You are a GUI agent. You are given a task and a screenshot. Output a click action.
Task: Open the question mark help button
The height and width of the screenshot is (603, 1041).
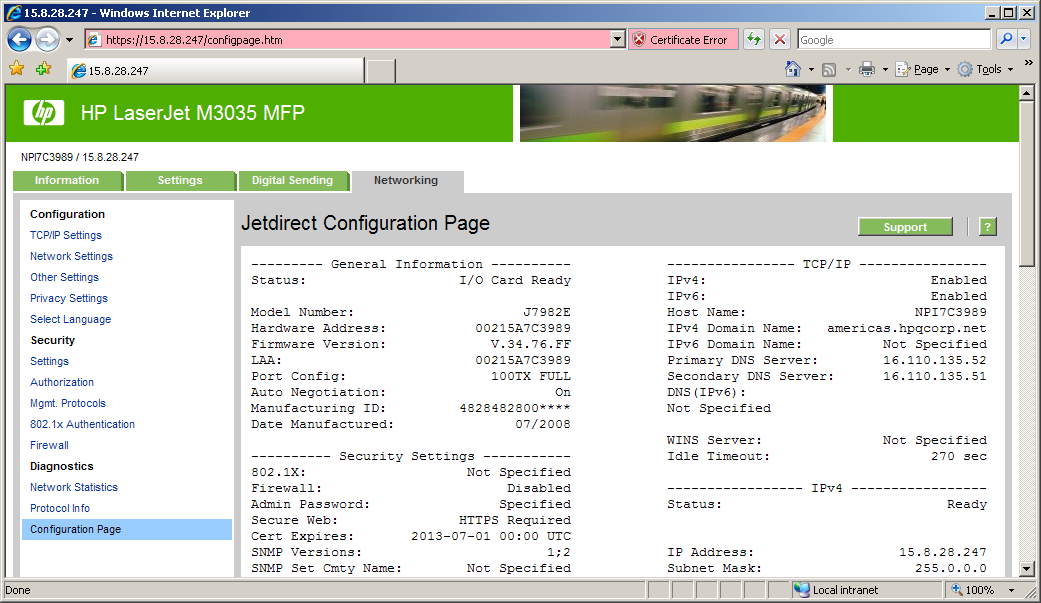point(987,227)
